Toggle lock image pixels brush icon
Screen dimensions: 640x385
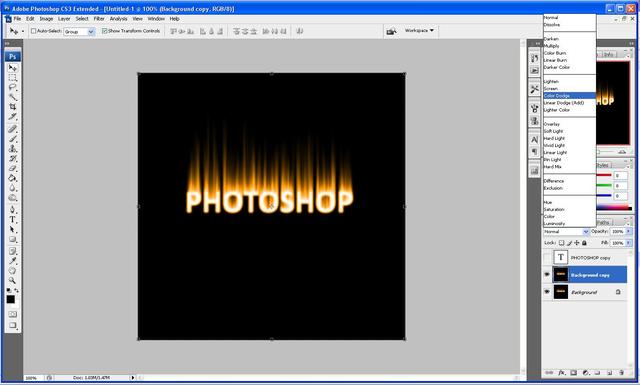[569, 243]
